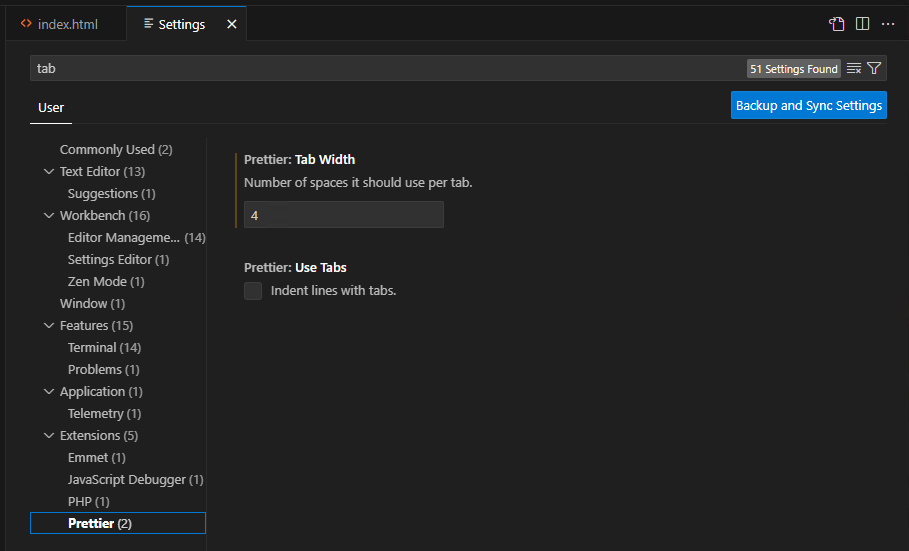Image resolution: width=909 pixels, height=551 pixels.
Task: Close the Settings tab
Action: [232, 24]
